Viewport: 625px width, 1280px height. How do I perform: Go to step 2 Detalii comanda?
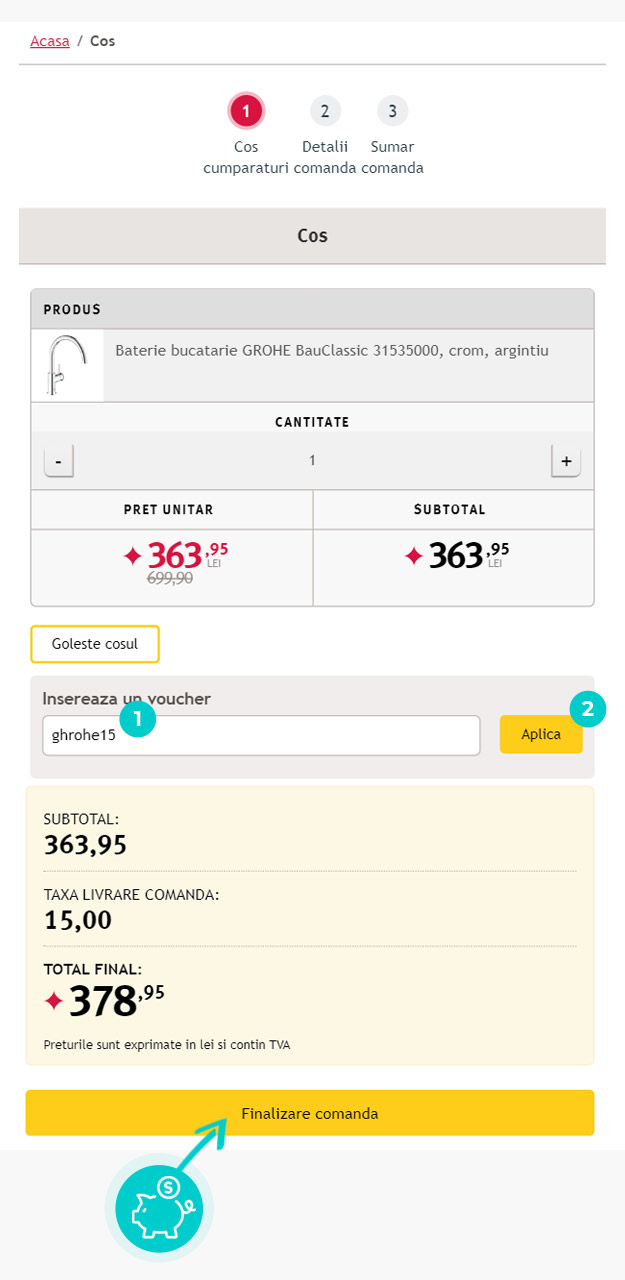(x=325, y=110)
